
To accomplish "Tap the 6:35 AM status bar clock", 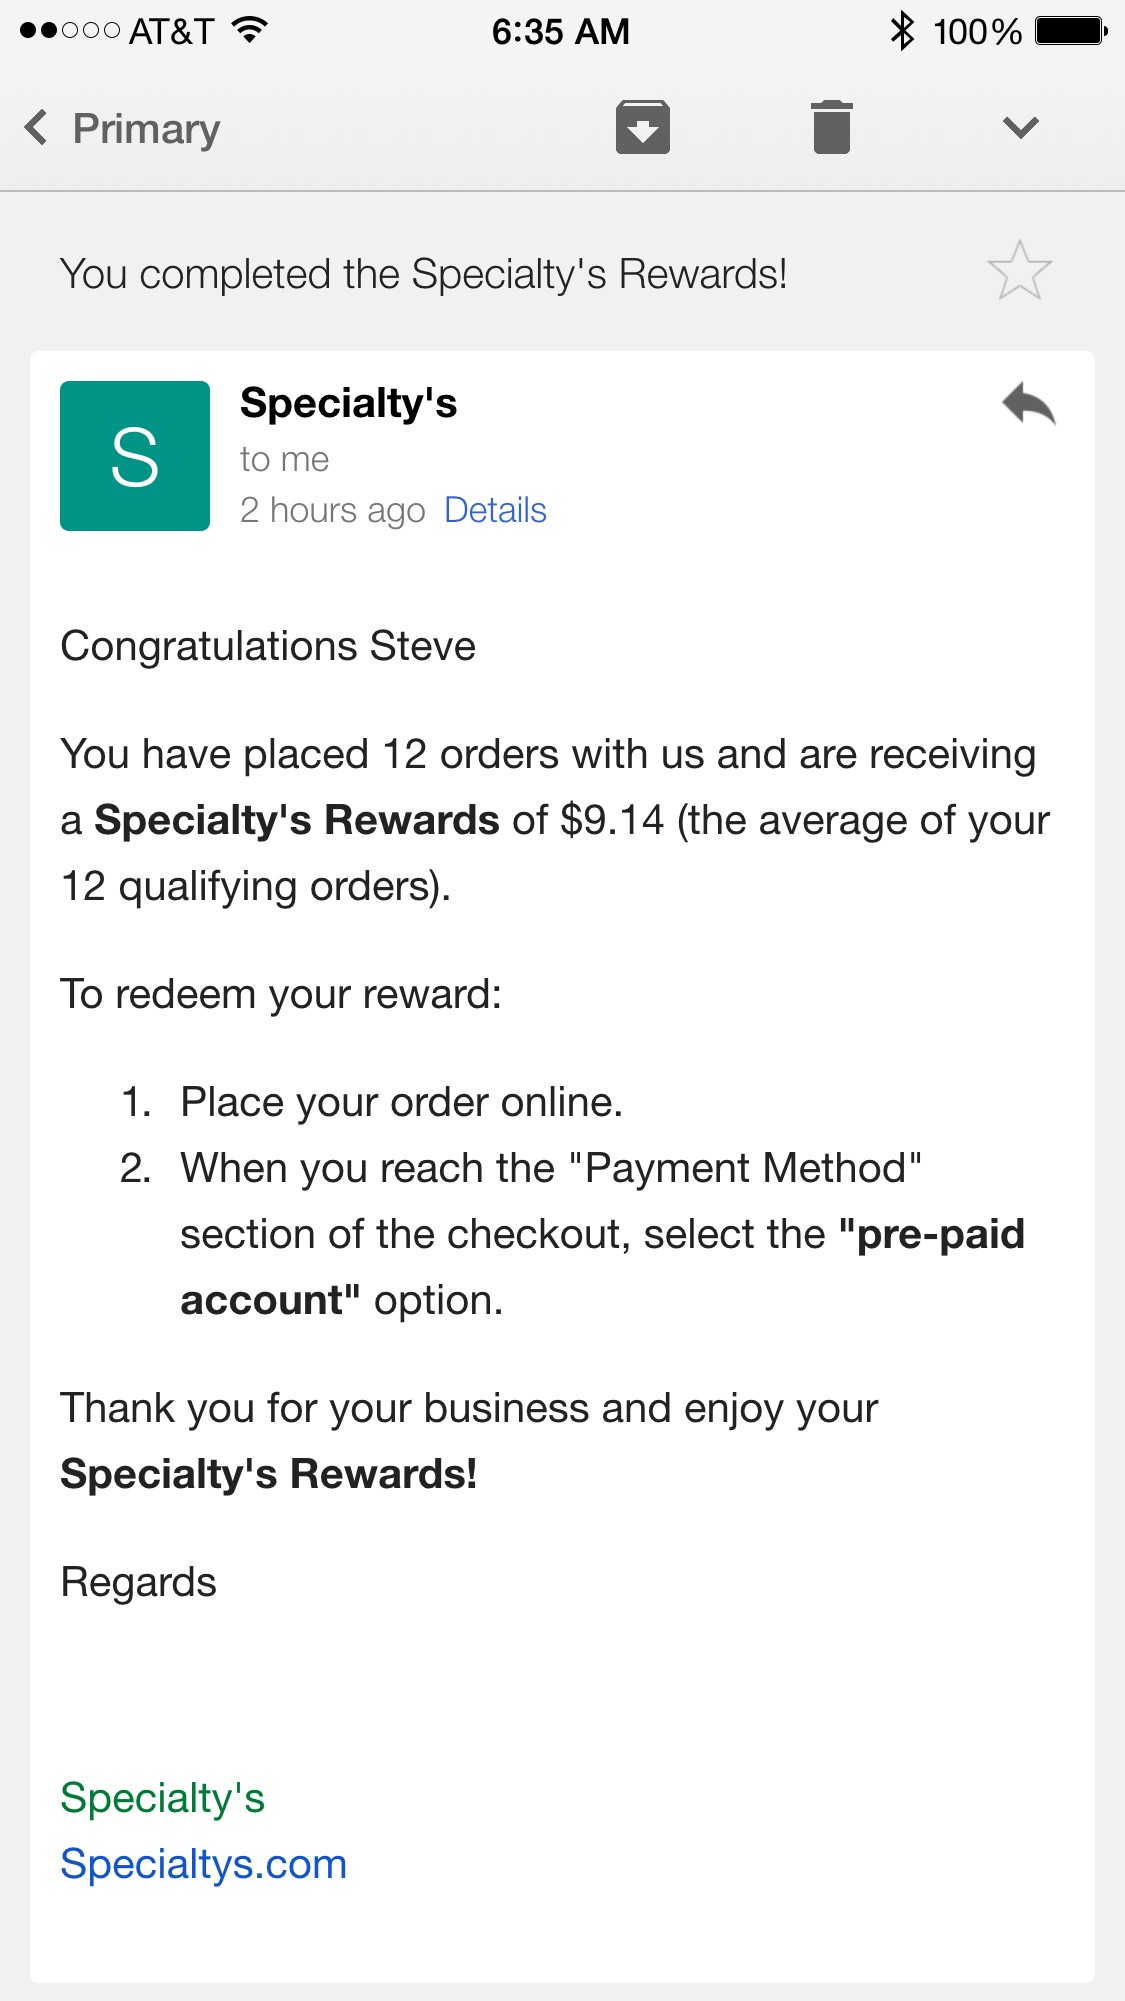I will [560, 32].
